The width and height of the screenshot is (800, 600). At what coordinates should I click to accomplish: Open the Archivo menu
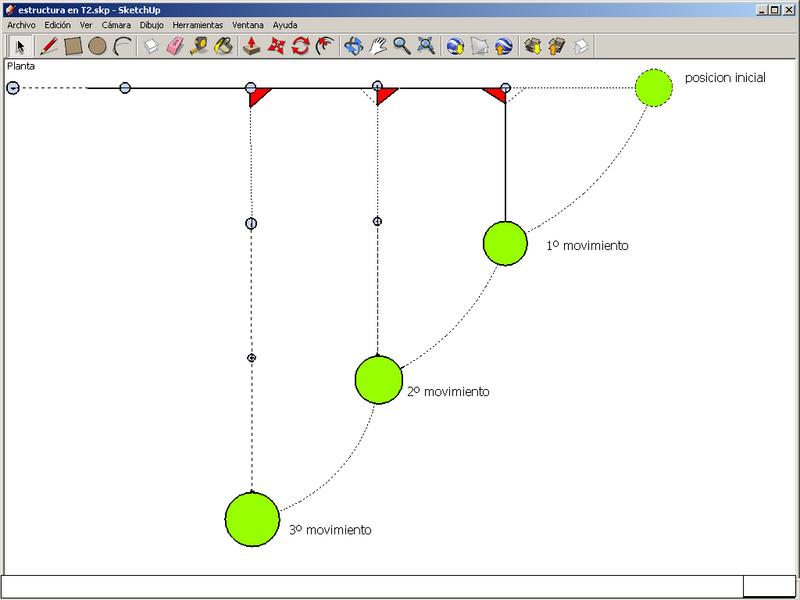pyautogui.click(x=21, y=24)
